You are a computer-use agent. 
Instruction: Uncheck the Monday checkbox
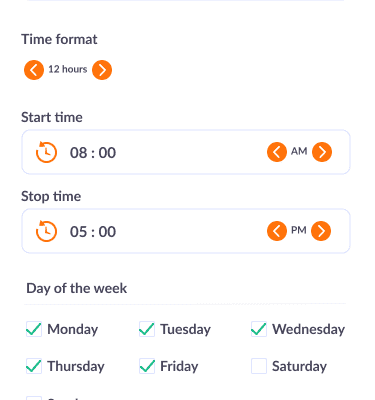click(34, 329)
